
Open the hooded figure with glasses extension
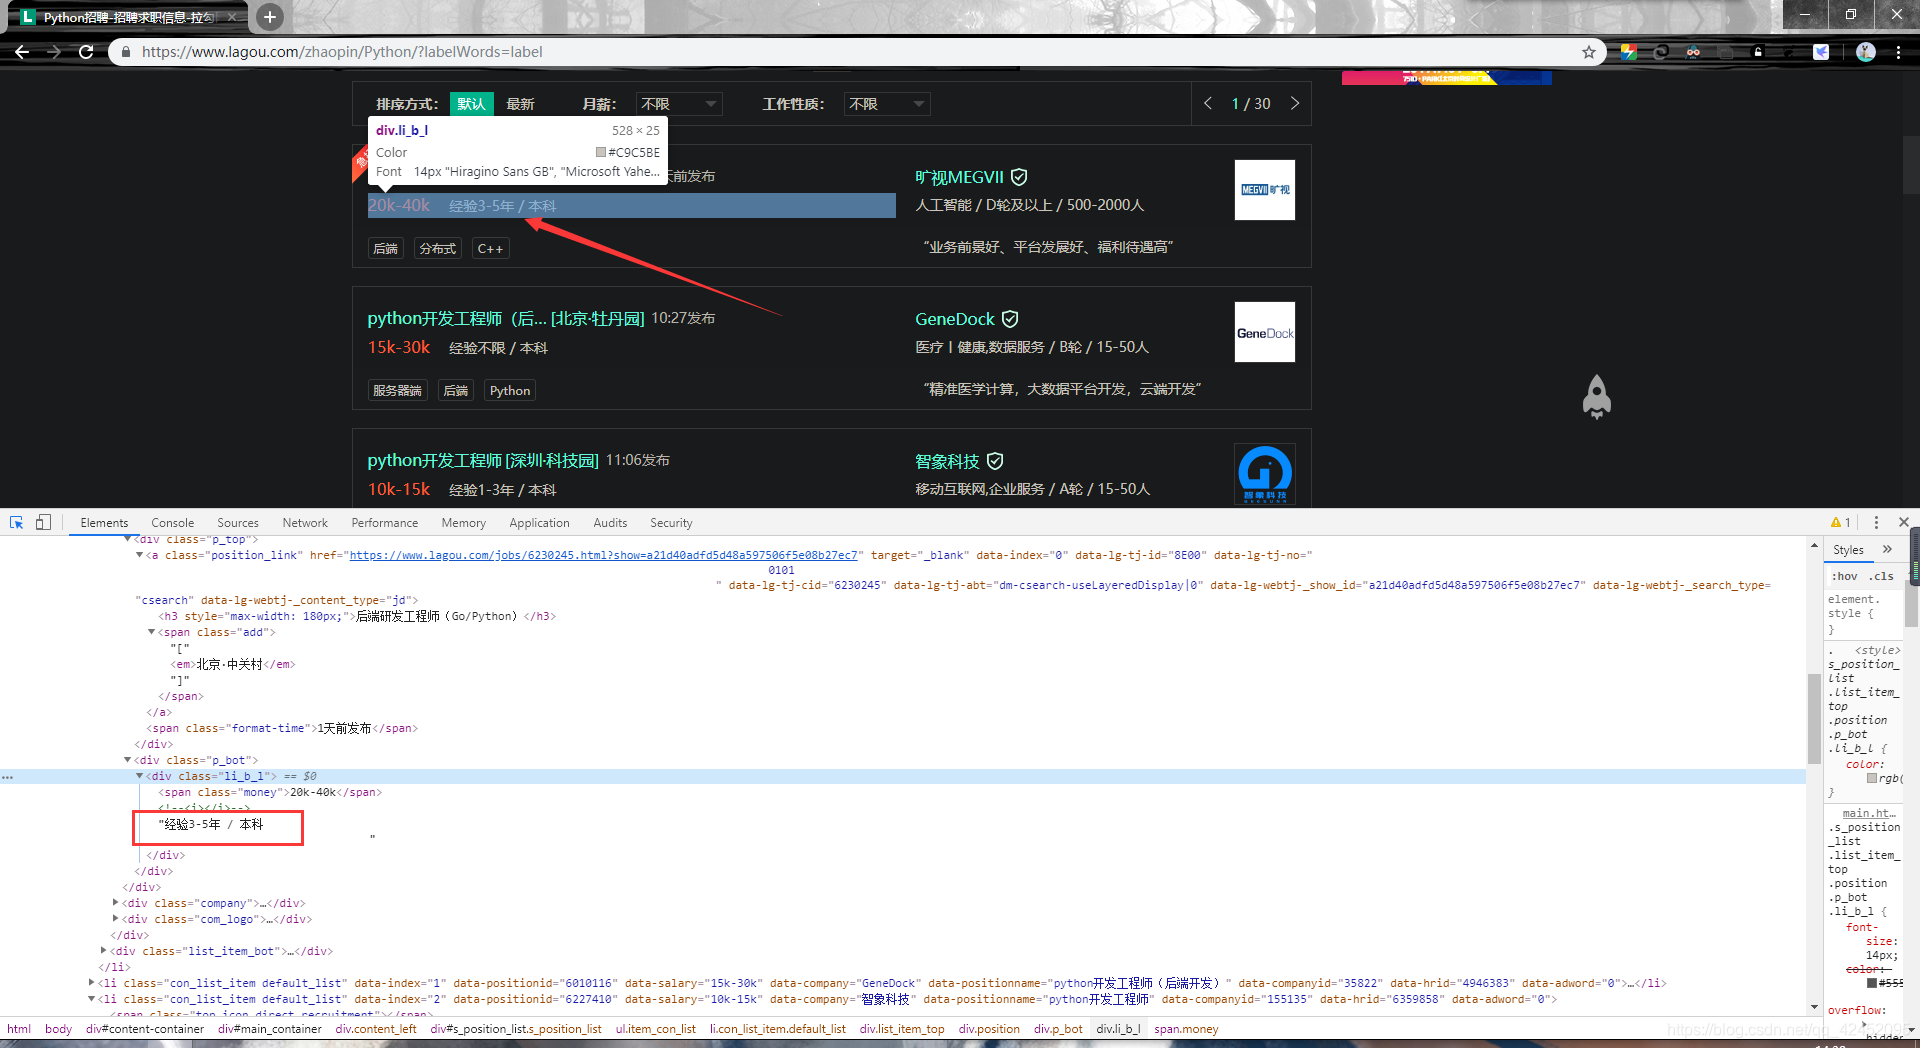1693,52
